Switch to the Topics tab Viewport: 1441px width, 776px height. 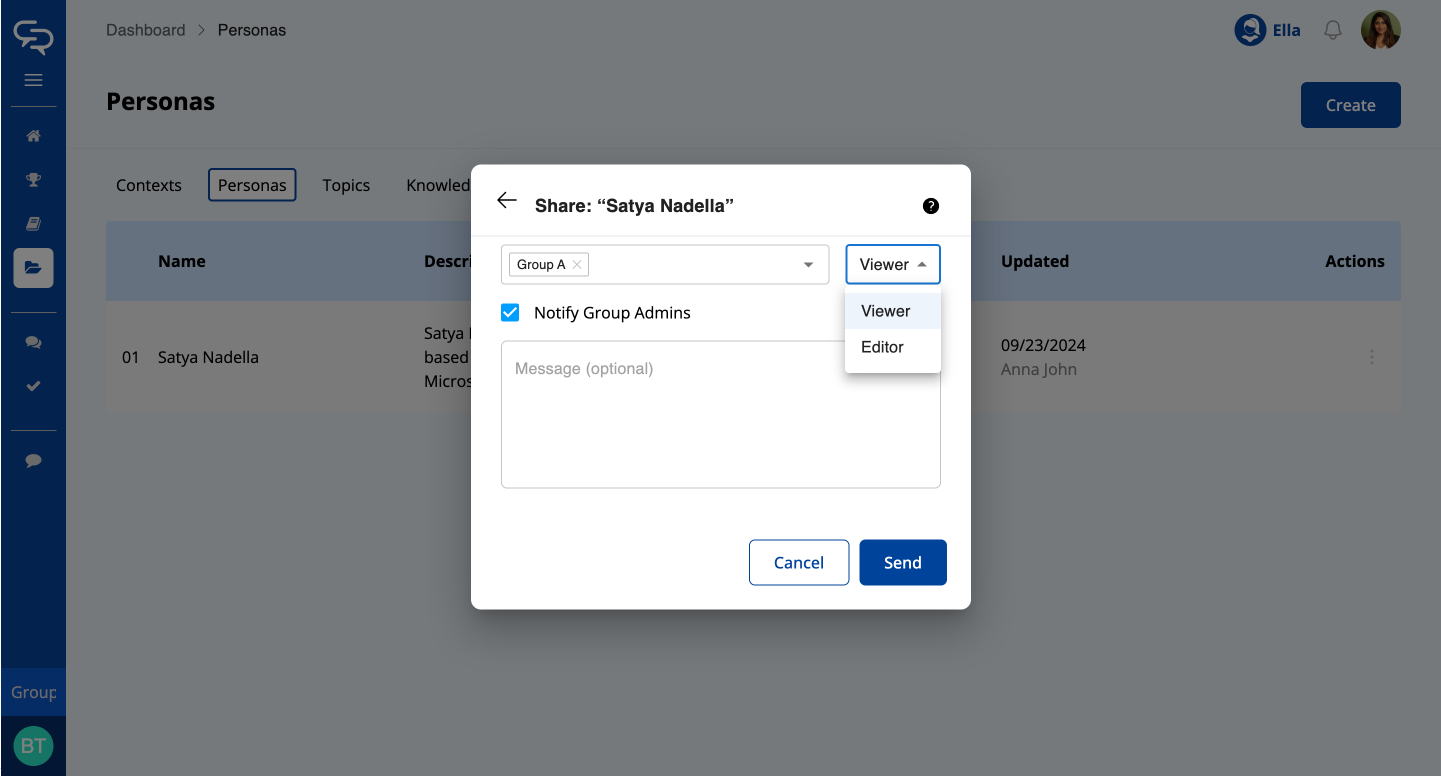pos(346,185)
